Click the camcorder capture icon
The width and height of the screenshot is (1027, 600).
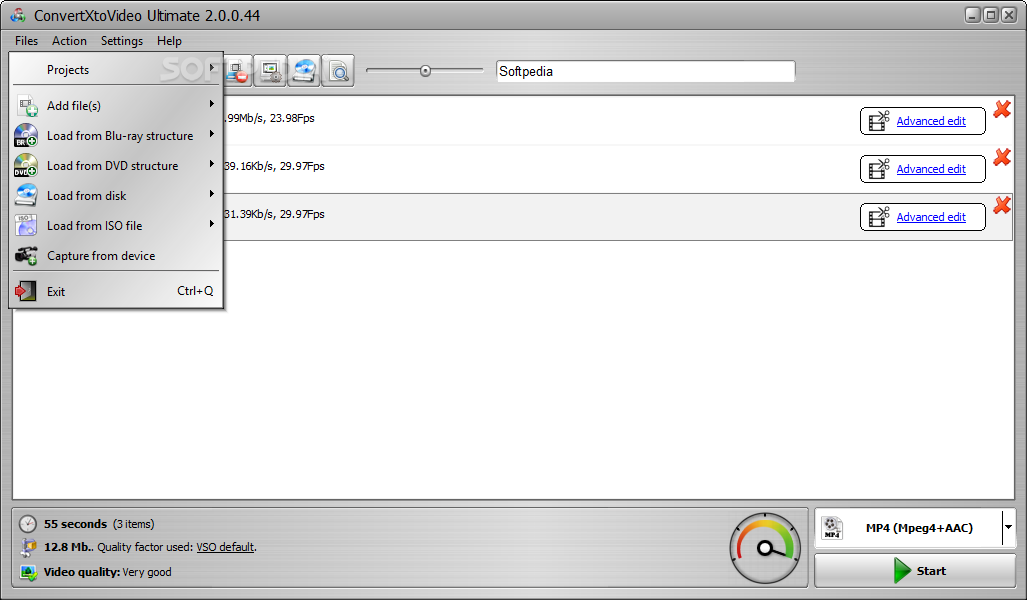[x=26, y=255]
